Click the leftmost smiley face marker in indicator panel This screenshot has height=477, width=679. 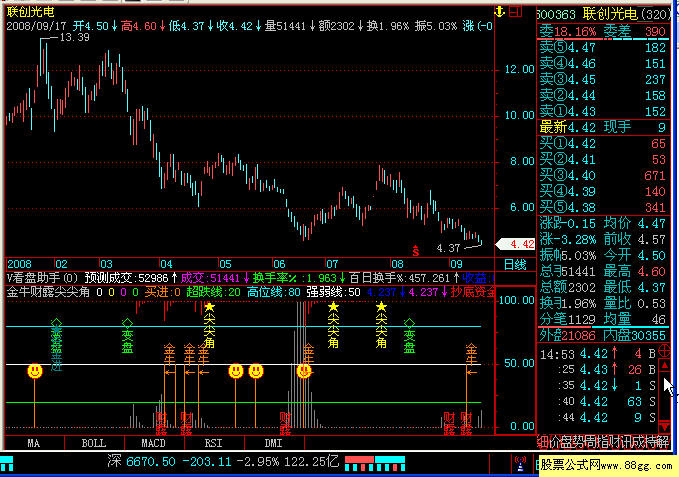(35, 371)
